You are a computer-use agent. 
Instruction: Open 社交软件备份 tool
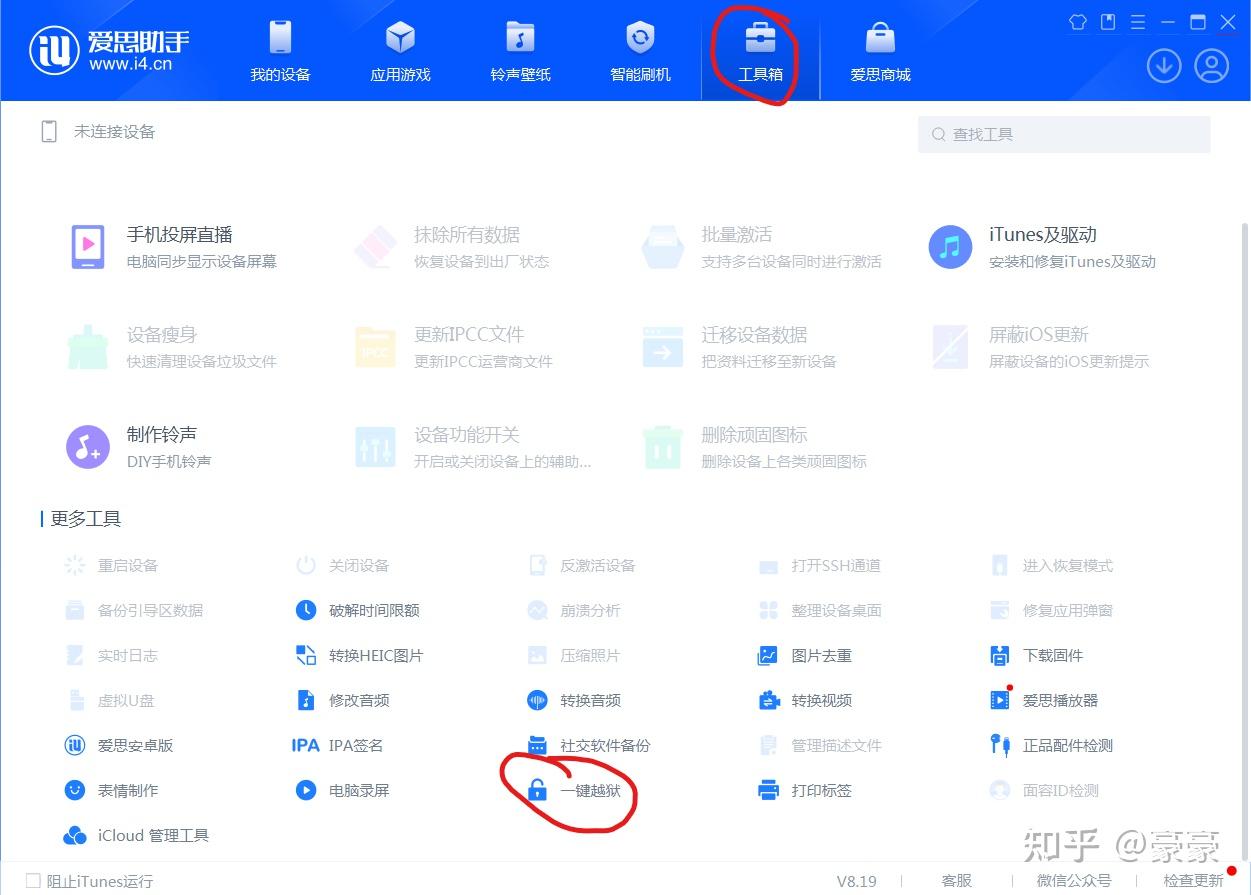[589, 745]
